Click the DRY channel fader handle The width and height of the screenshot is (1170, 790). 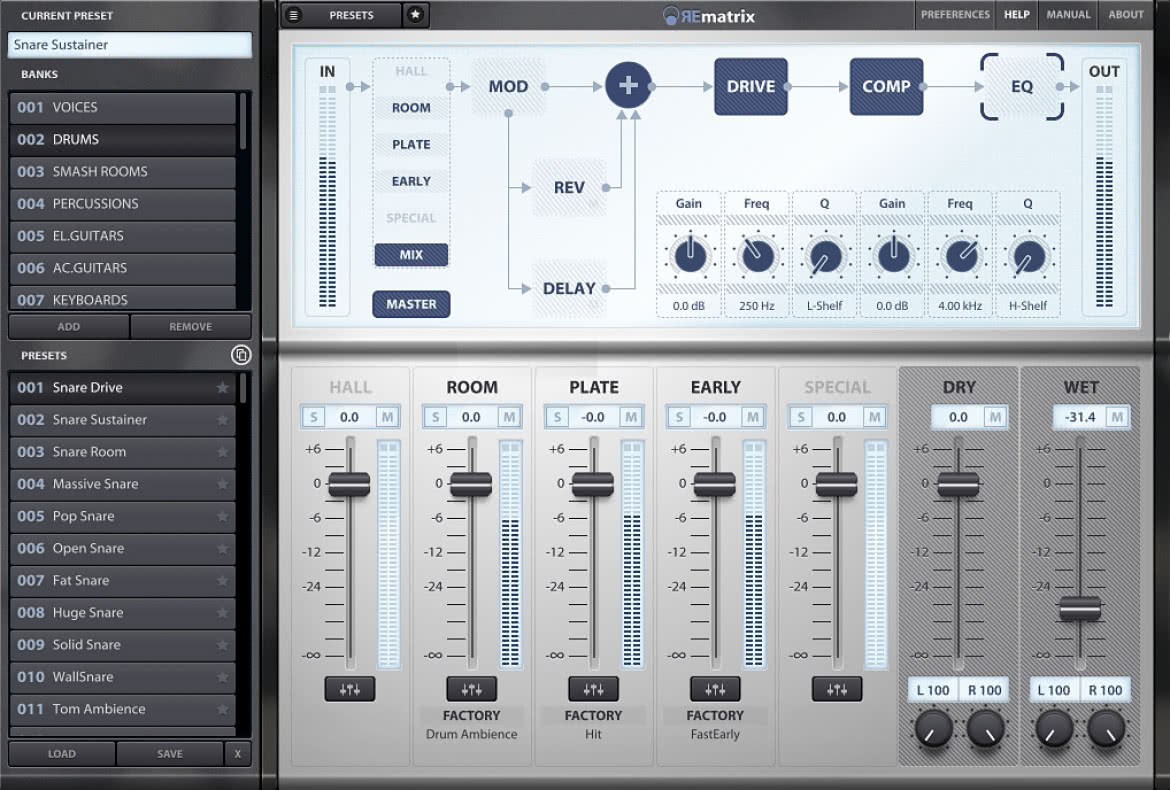tap(958, 484)
